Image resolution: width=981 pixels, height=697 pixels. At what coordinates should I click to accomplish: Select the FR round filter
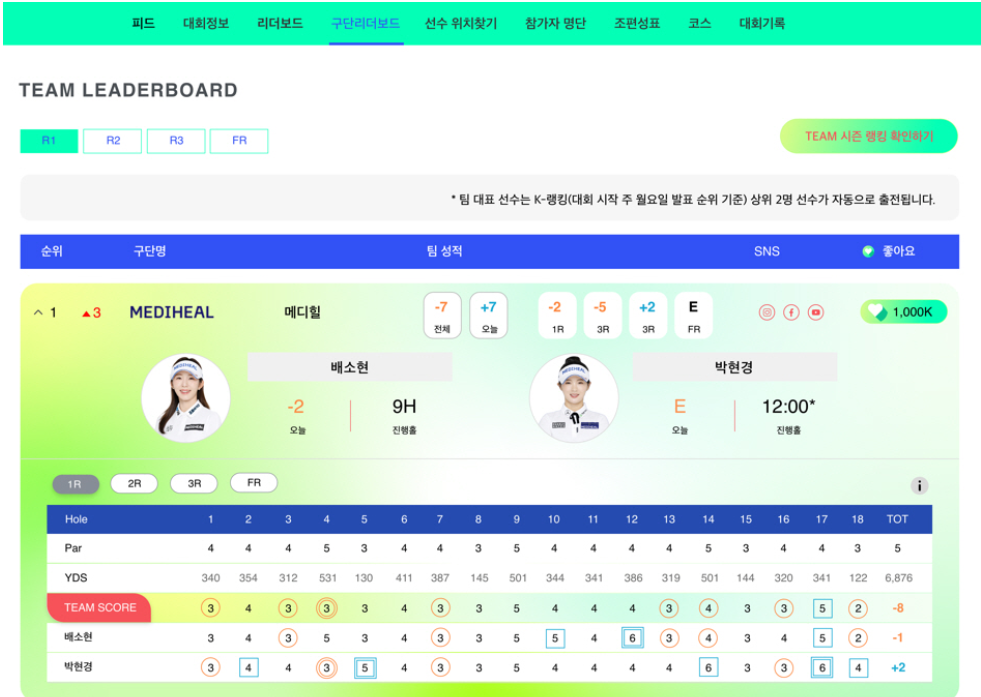(239, 141)
